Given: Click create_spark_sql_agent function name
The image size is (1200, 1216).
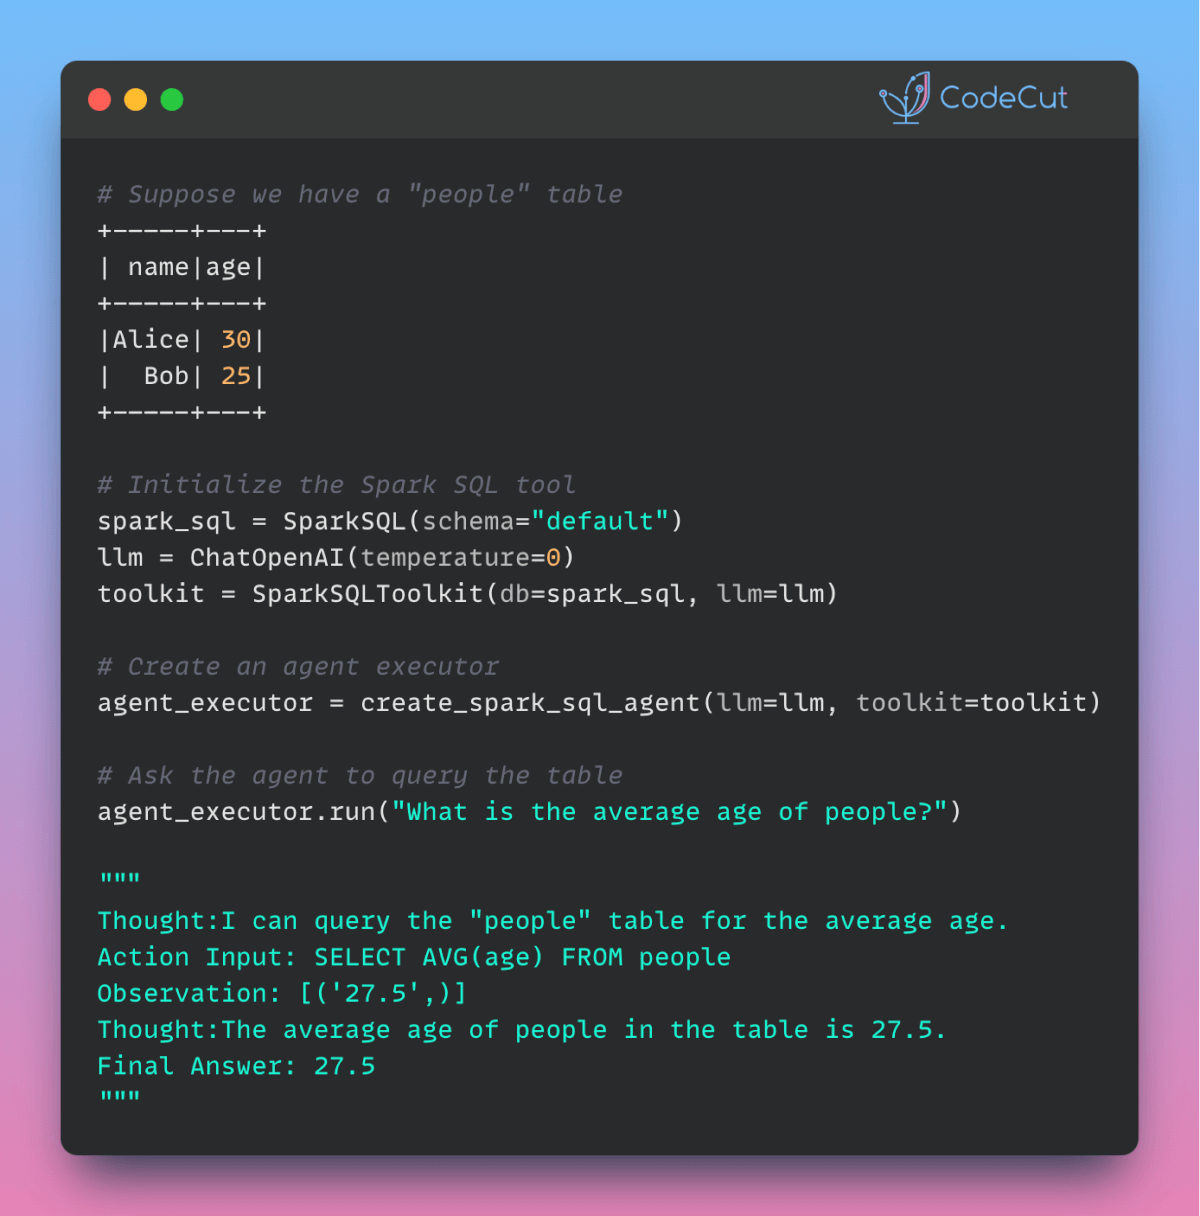Looking at the screenshot, I should point(530,703).
